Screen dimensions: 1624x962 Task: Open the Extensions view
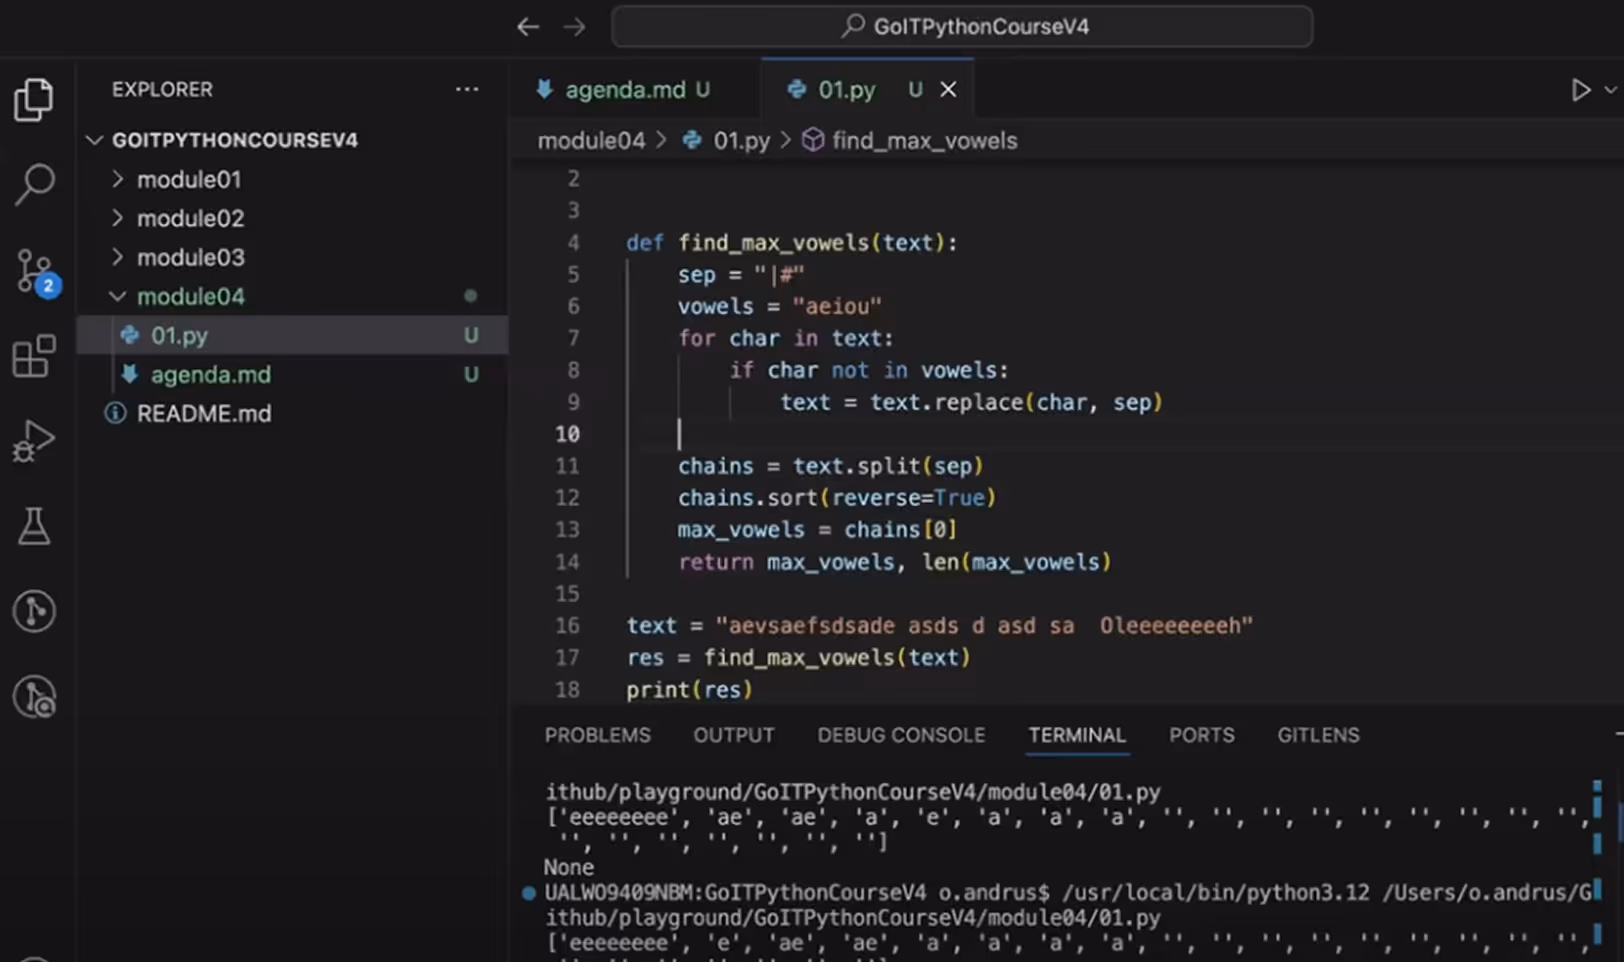point(34,356)
